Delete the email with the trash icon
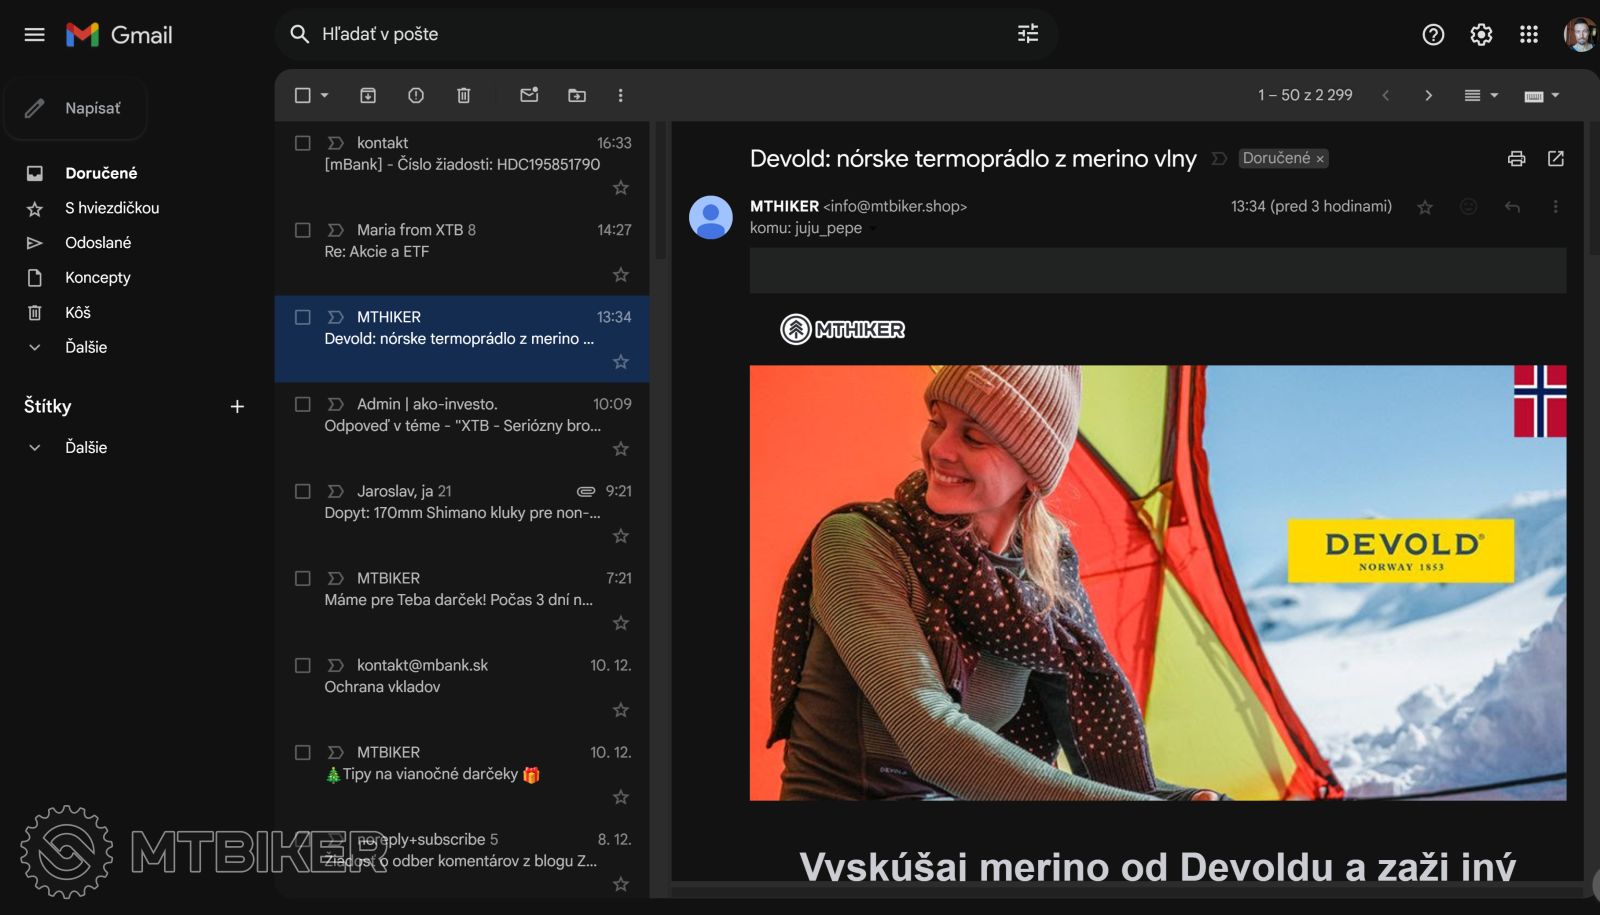1600x915 pixels. tap(464, 95)
